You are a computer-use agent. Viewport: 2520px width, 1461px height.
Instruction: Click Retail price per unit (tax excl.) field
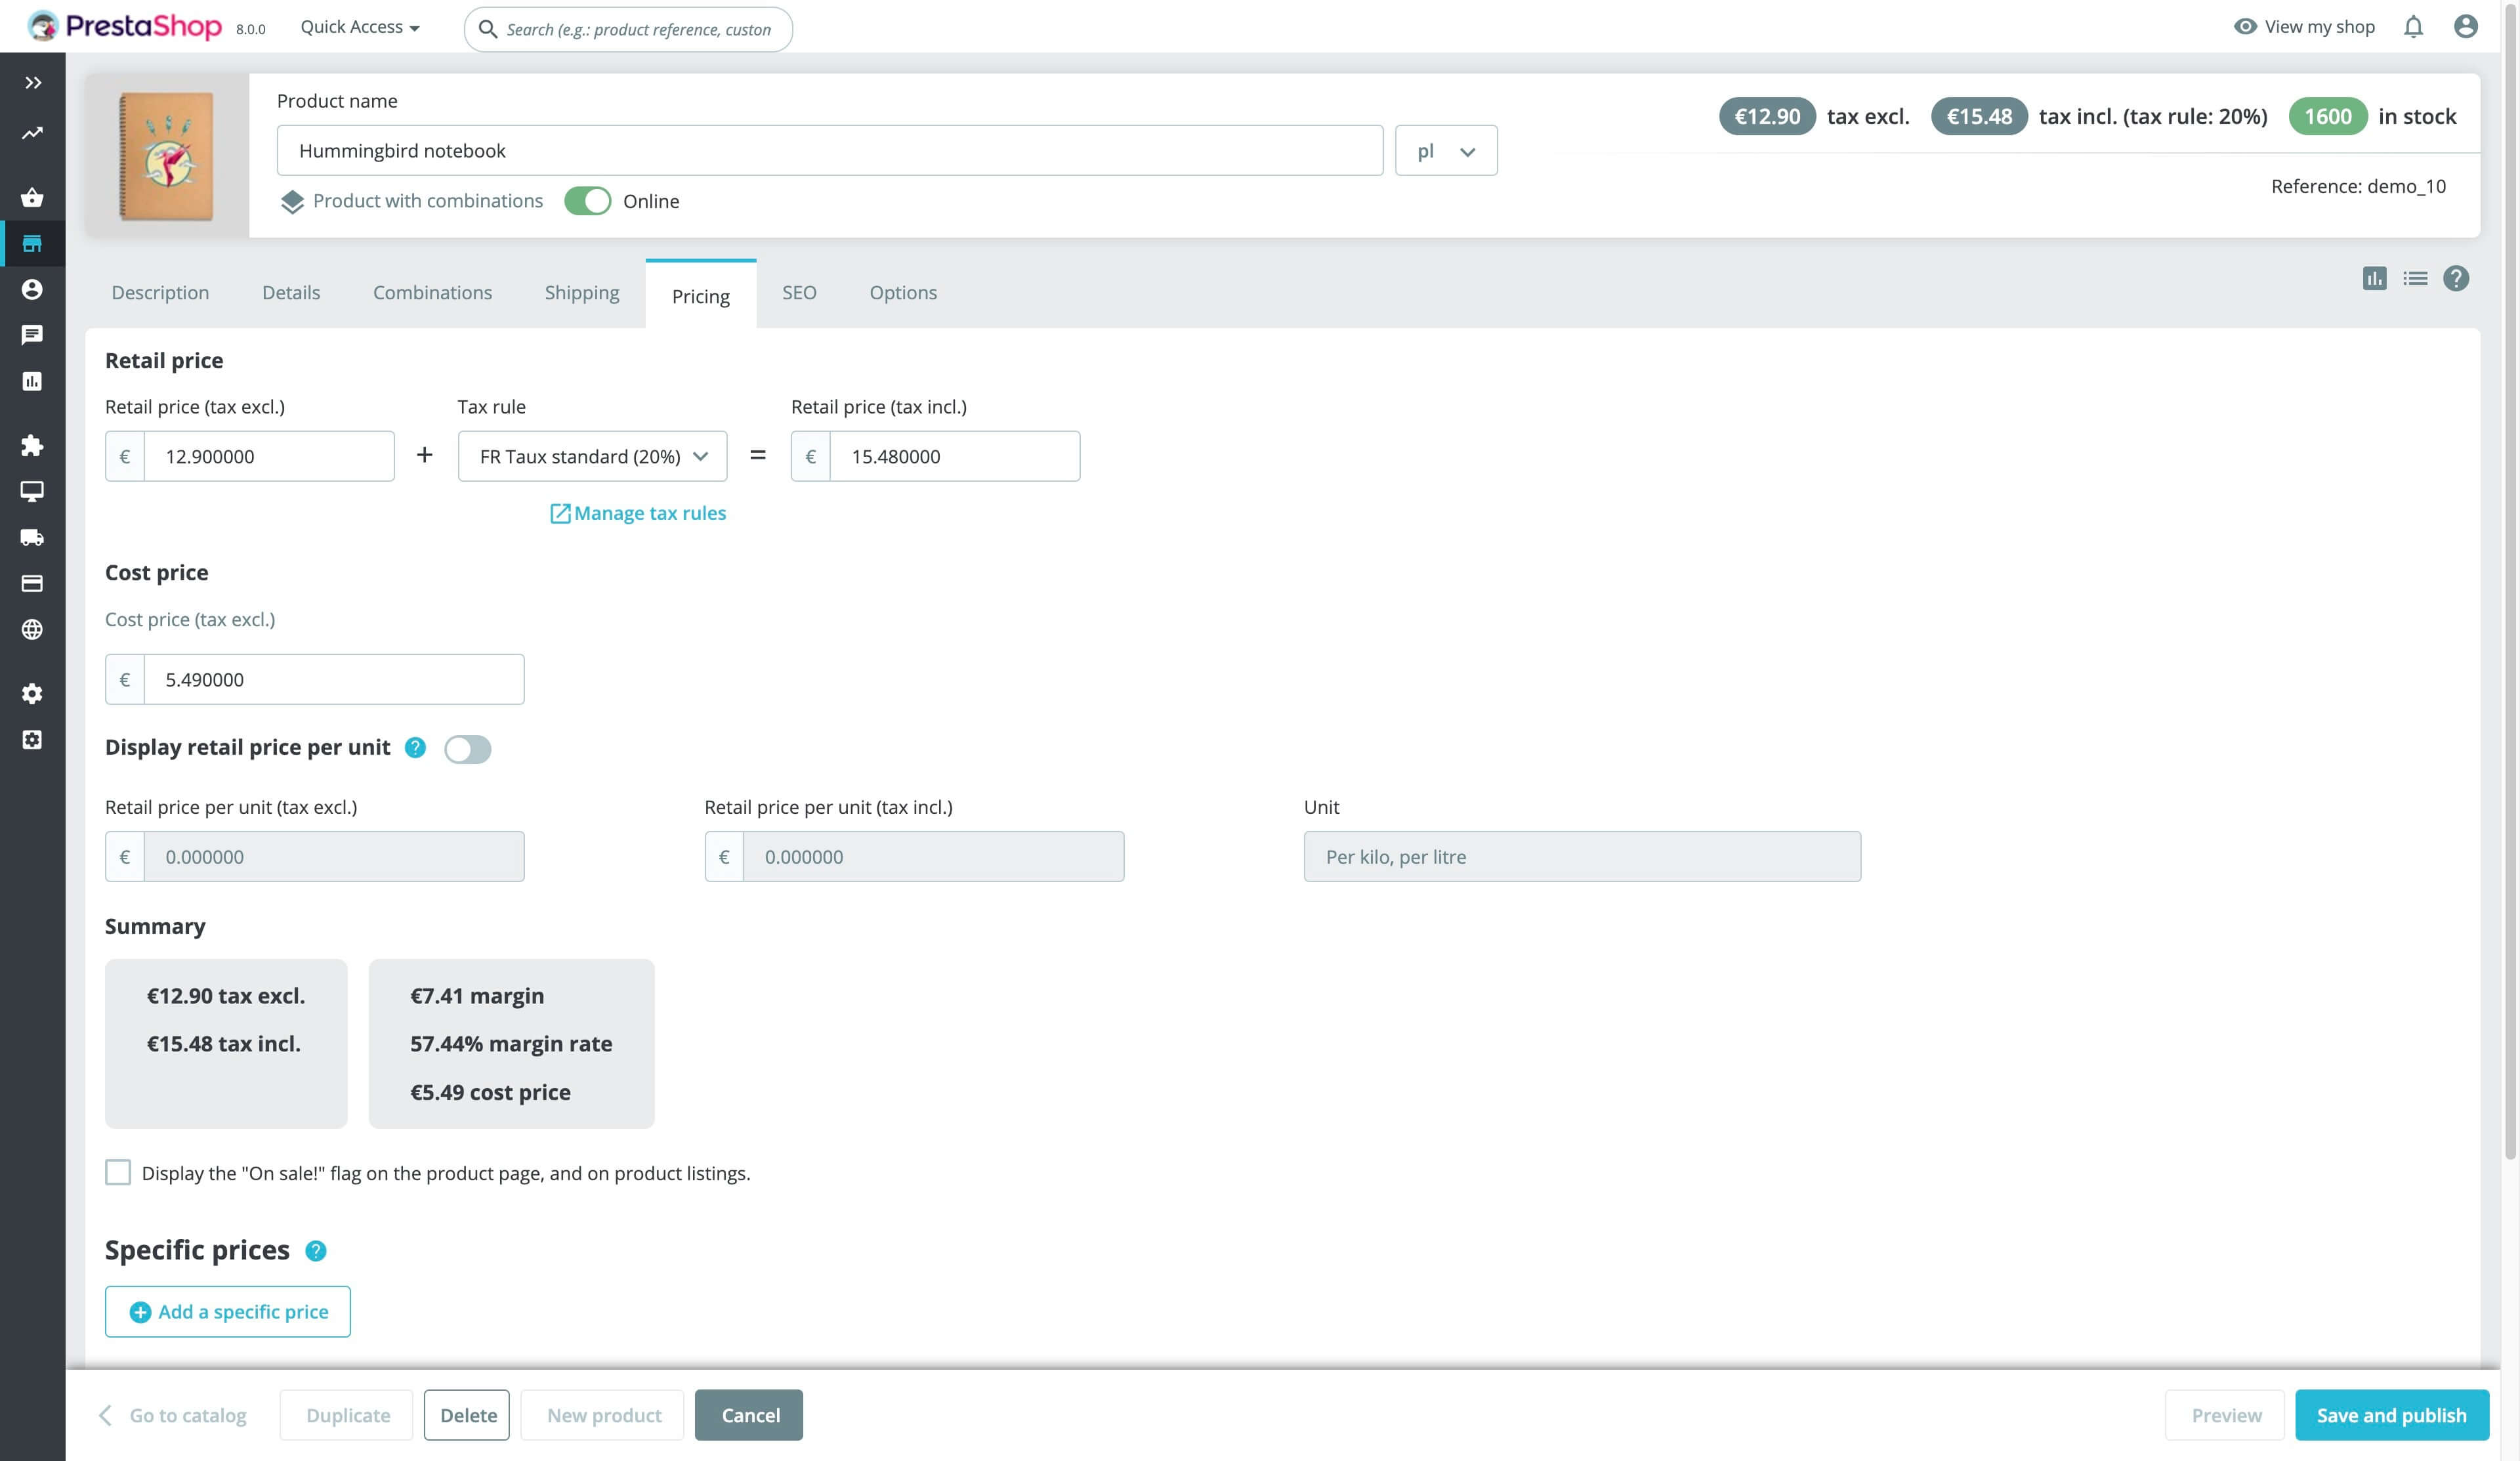[x=334, y=856]
